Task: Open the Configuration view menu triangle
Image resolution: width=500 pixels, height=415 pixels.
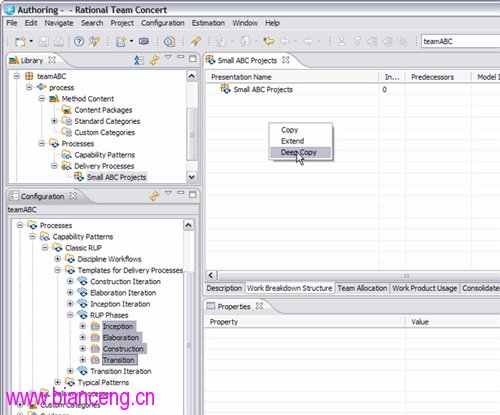Action: [168, 193]
